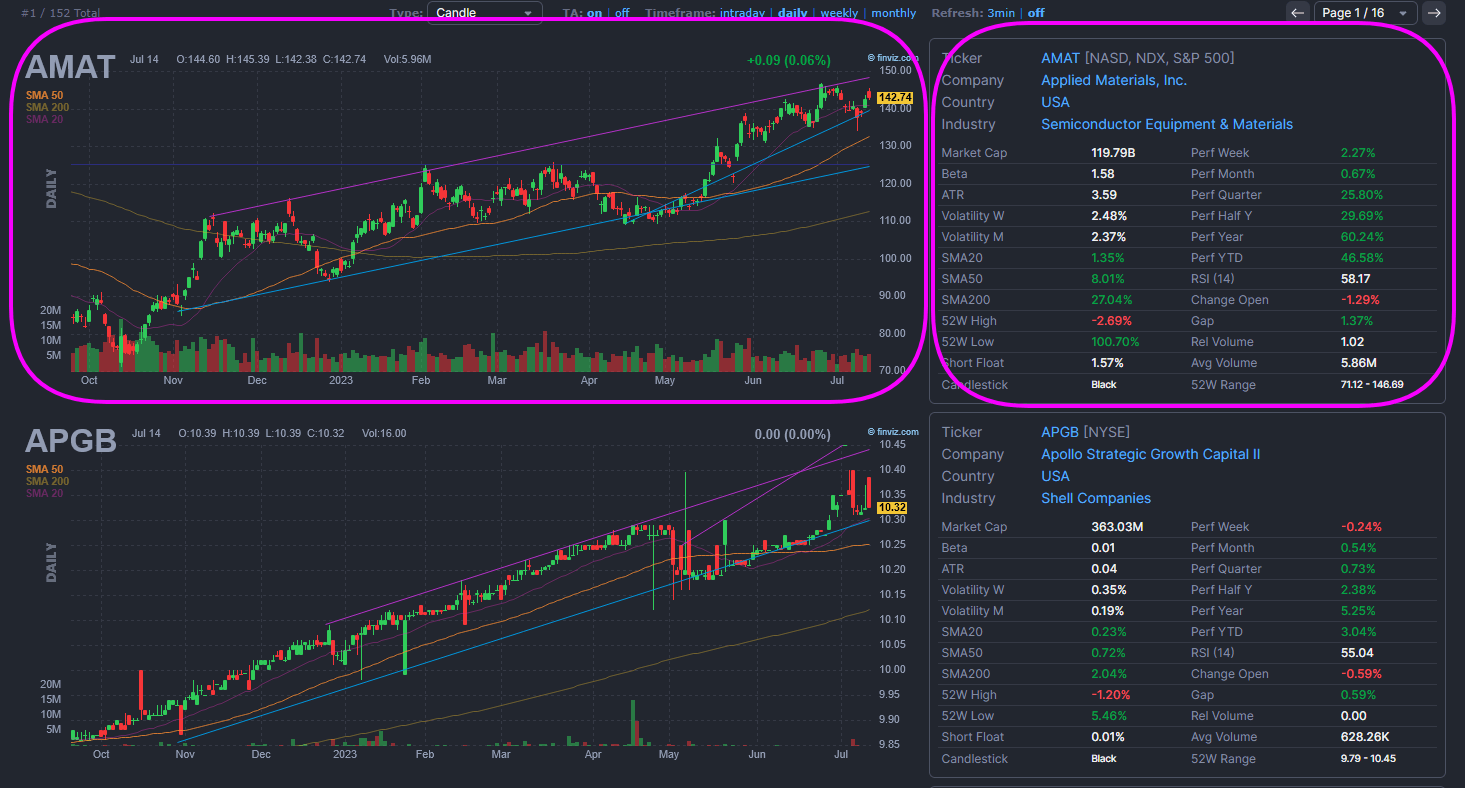Open the APGB ticker link
This screenshot has height=788, width=1465.
click(1060, 432)
